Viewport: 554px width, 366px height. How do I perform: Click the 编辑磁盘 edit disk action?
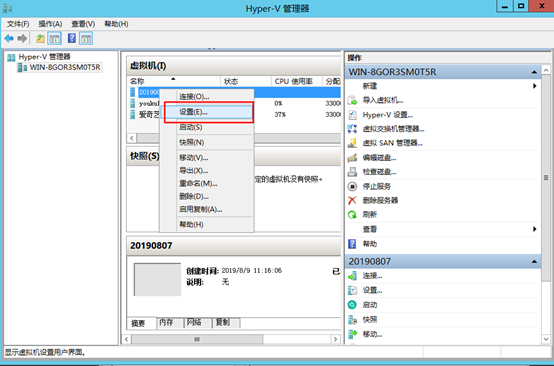click(x=379, y=158)
